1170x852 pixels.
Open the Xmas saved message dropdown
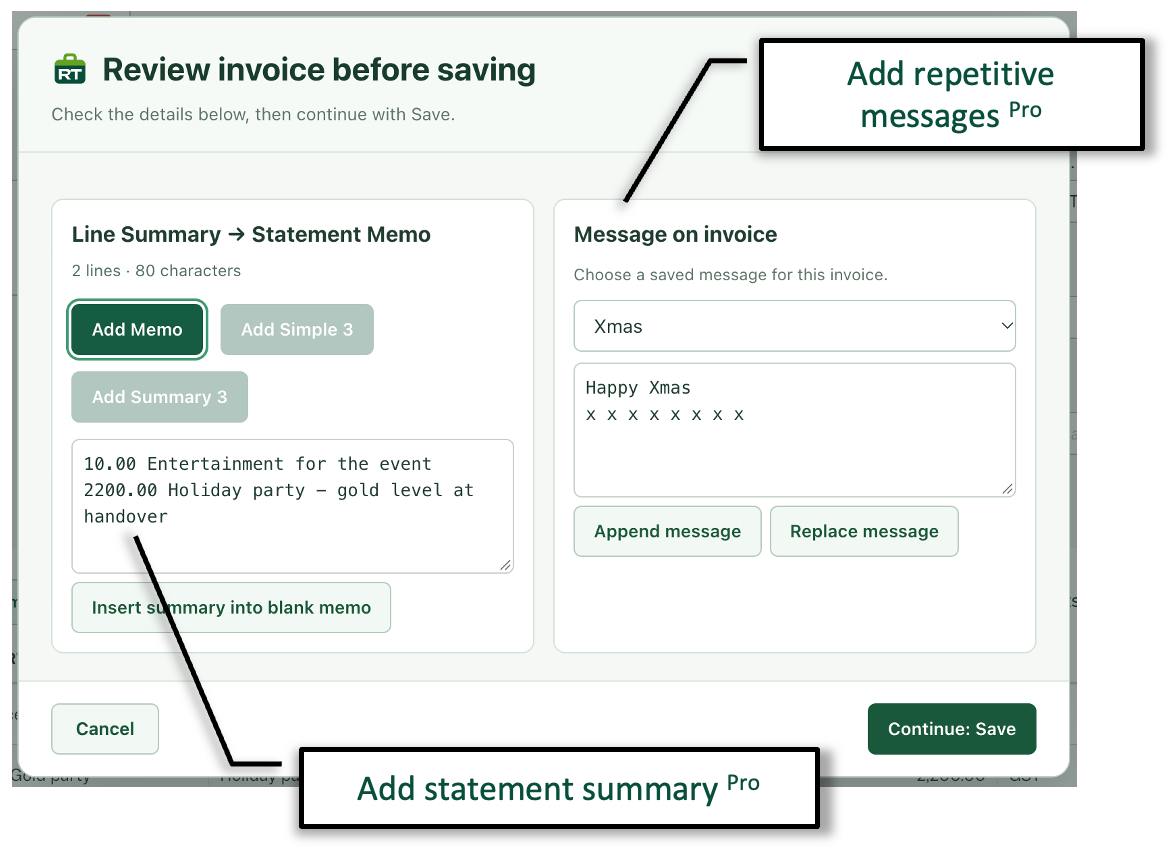795,326
